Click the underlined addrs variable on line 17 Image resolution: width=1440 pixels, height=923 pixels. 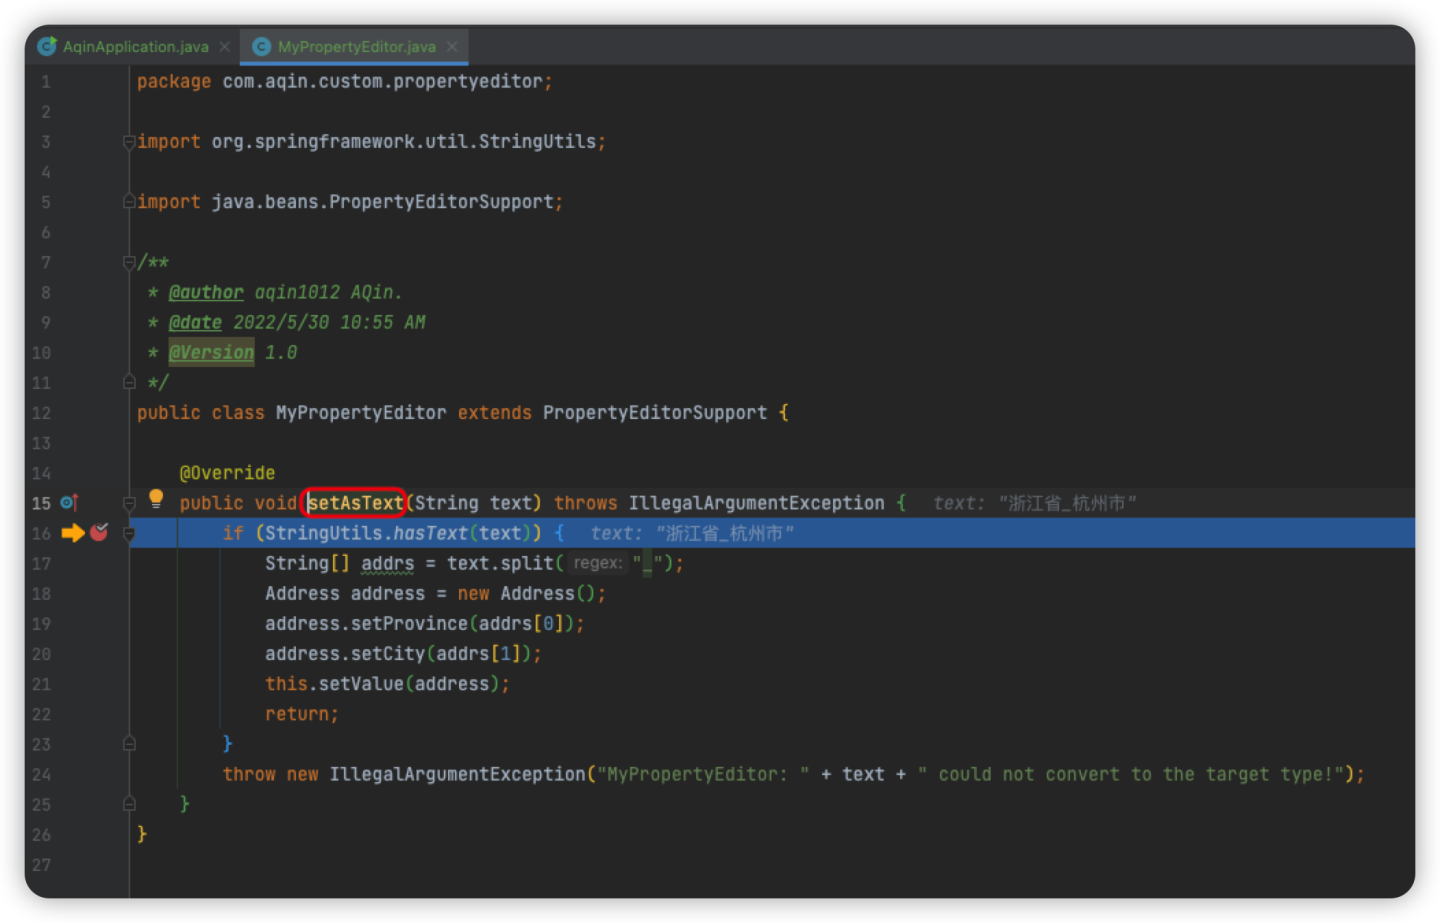pos(388,564)
